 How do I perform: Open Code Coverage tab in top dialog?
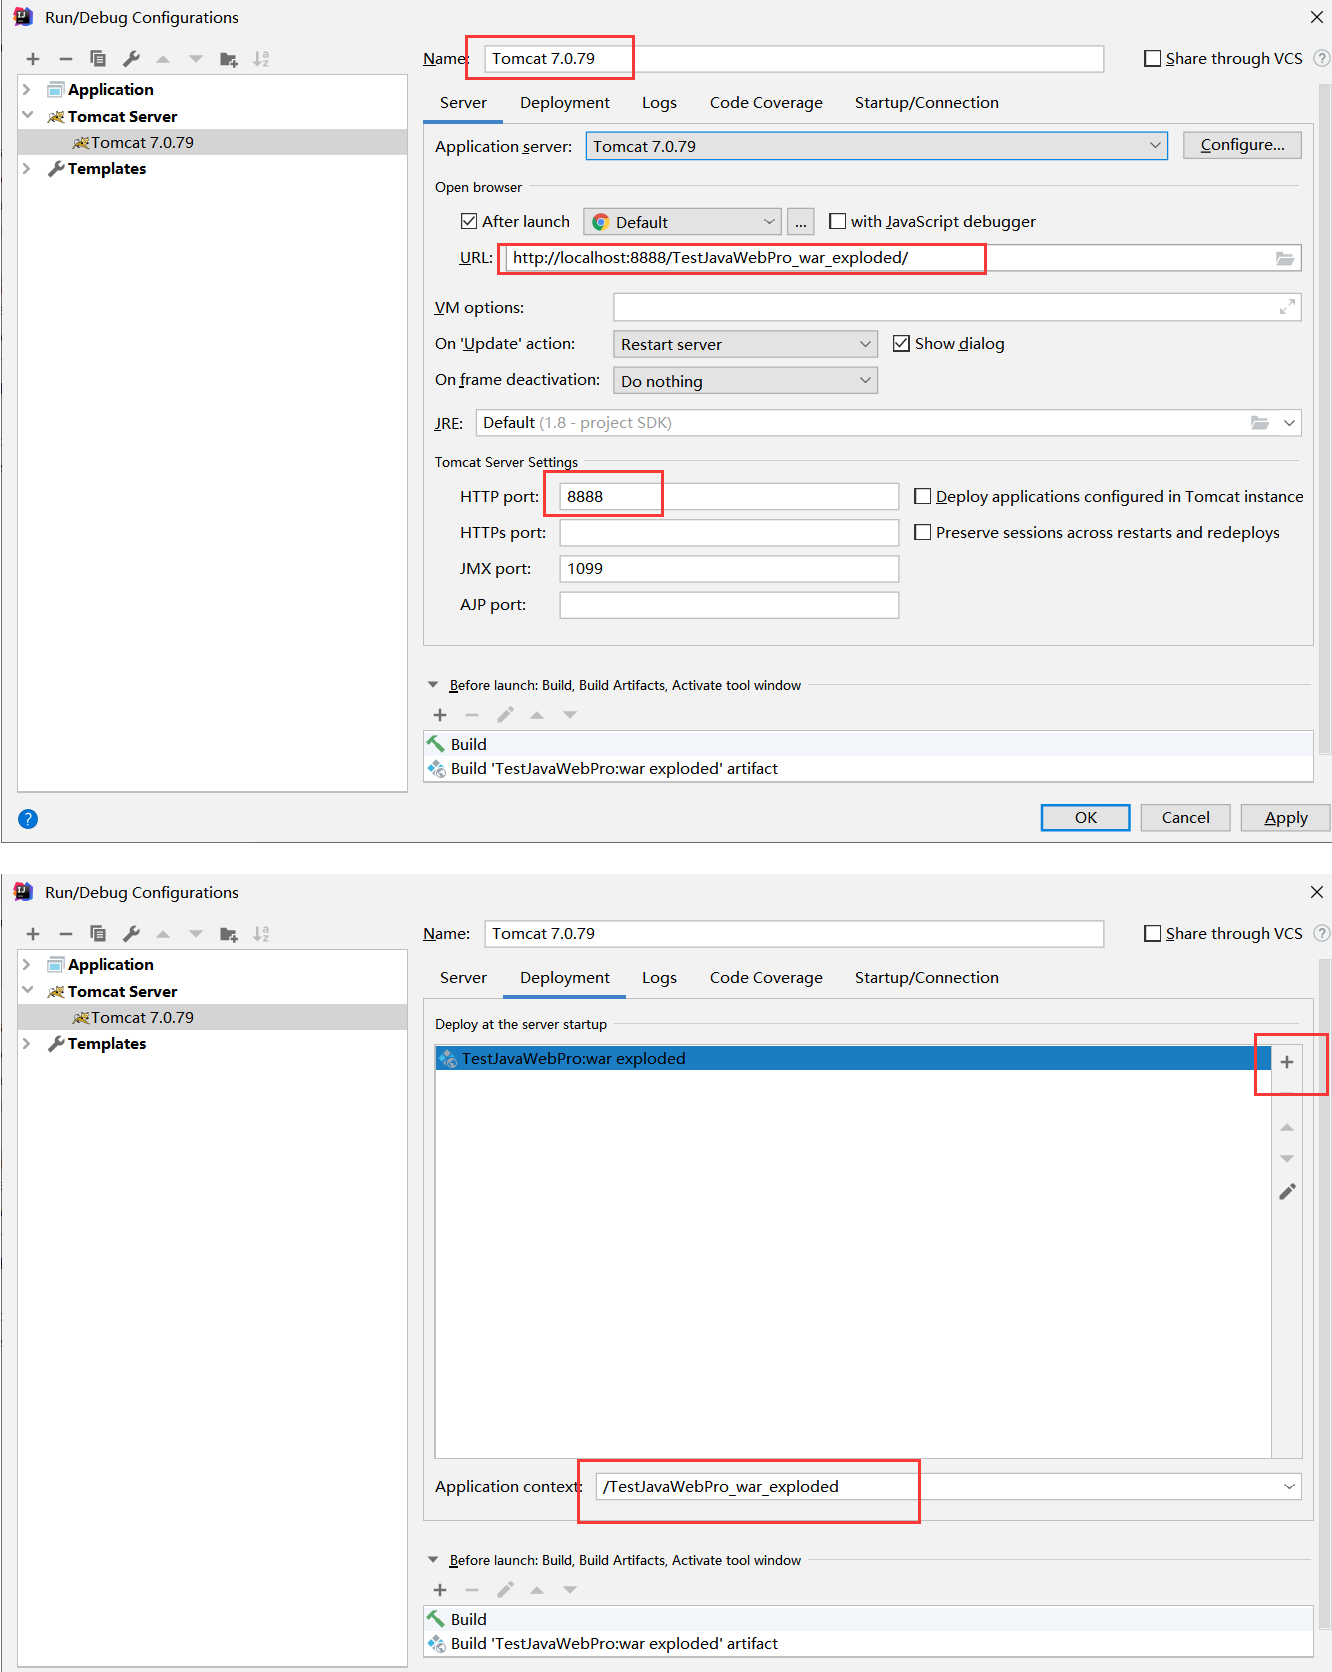(766, 103)
